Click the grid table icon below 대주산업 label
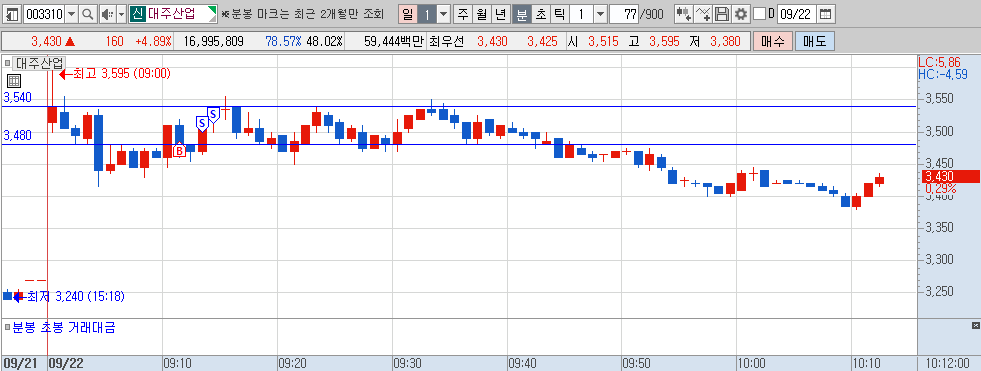This screenshot has height=371, width=981. click(x=14, y=81)
